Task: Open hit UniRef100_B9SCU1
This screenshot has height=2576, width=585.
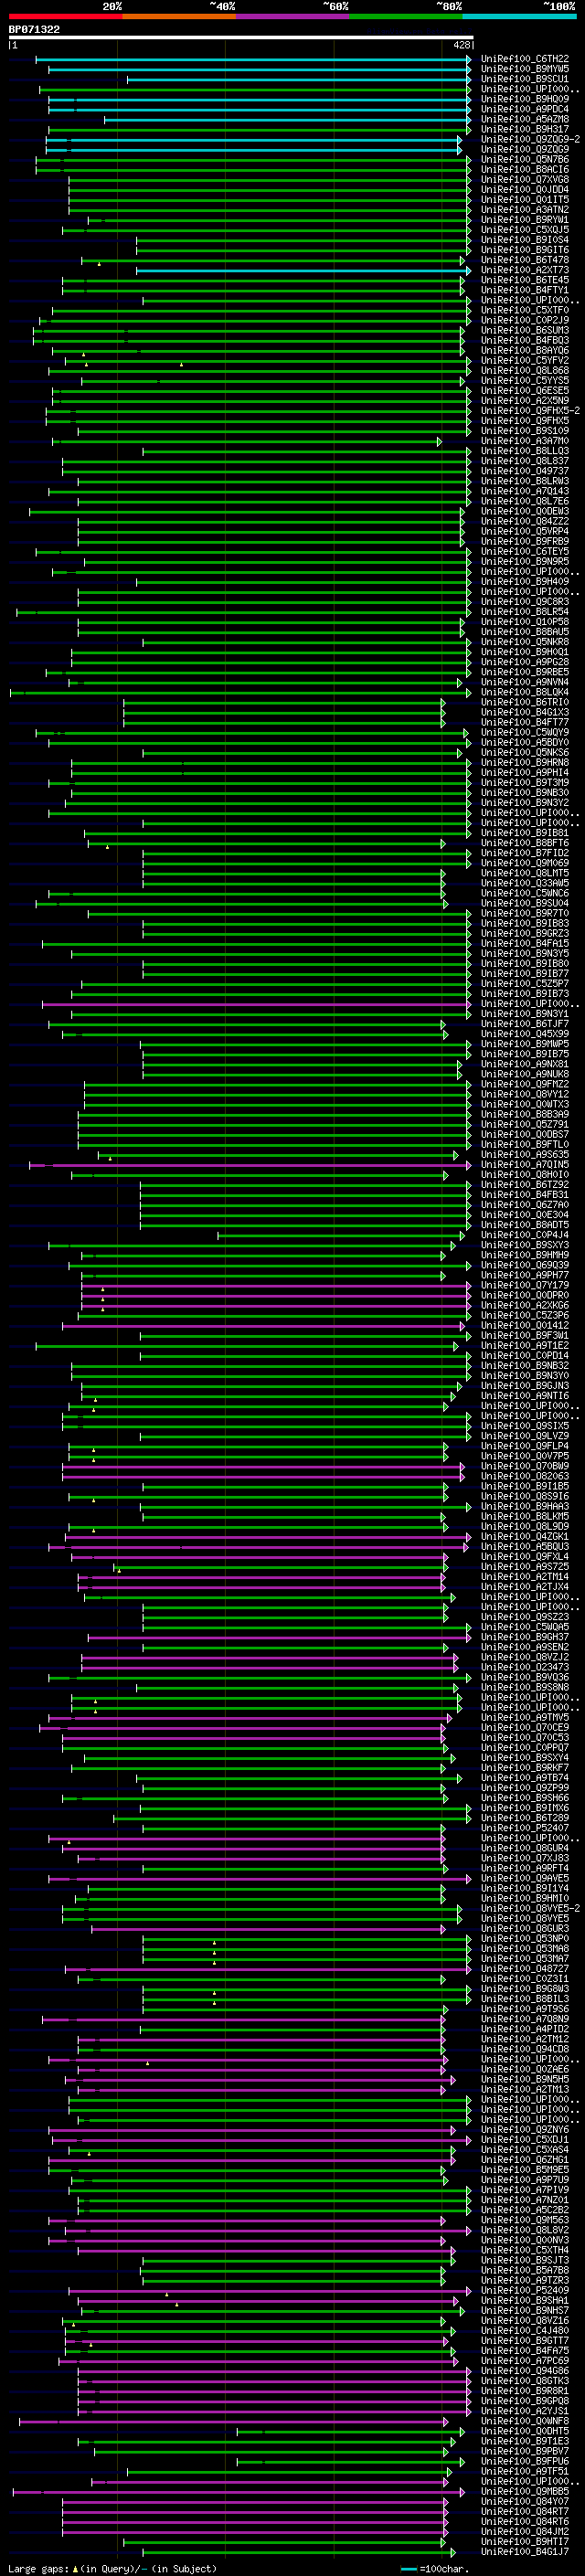Action: (524, 79)
